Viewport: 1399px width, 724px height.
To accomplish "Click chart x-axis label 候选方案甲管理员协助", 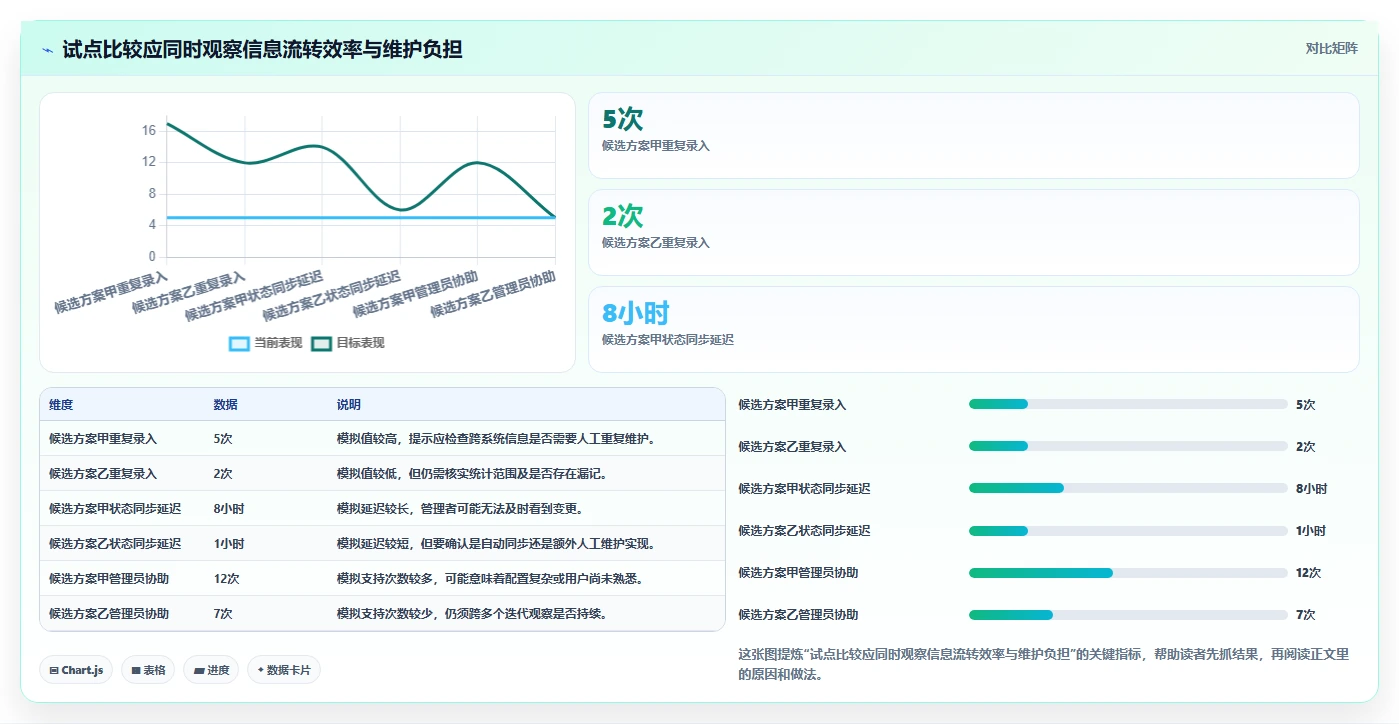I will (x=415, y=294).
